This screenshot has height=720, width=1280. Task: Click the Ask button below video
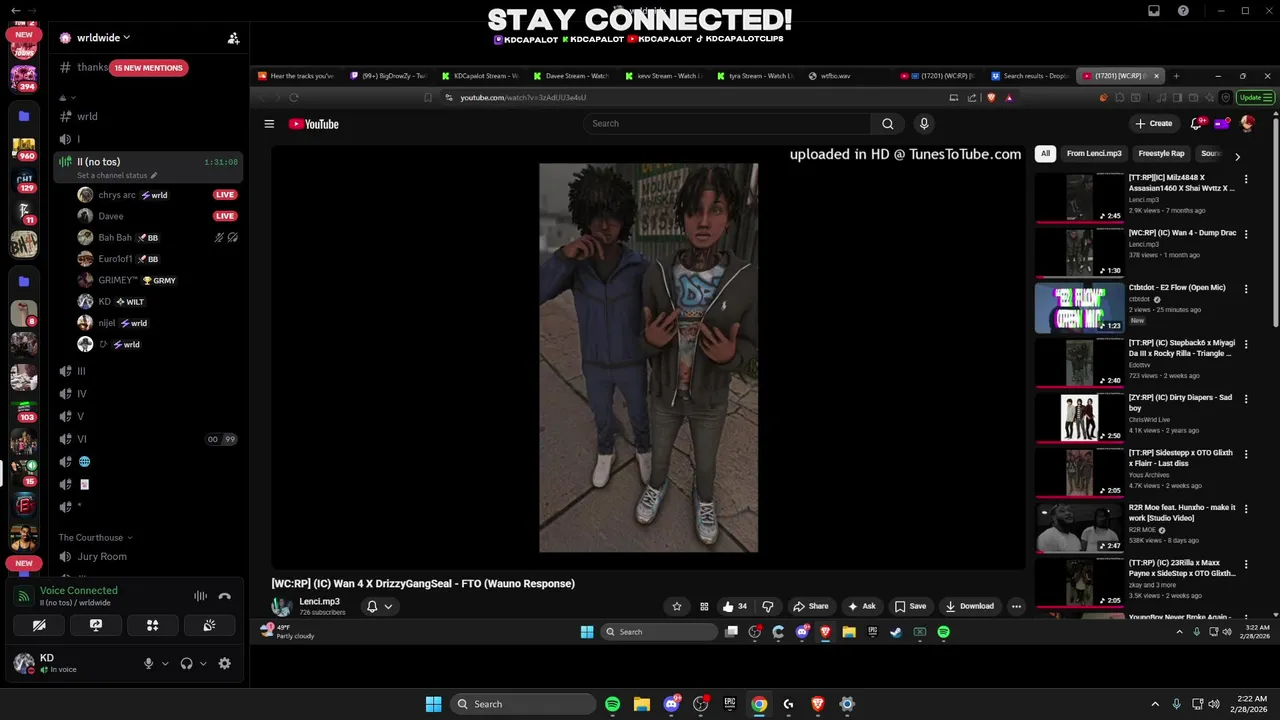click(x=862, y=606)
